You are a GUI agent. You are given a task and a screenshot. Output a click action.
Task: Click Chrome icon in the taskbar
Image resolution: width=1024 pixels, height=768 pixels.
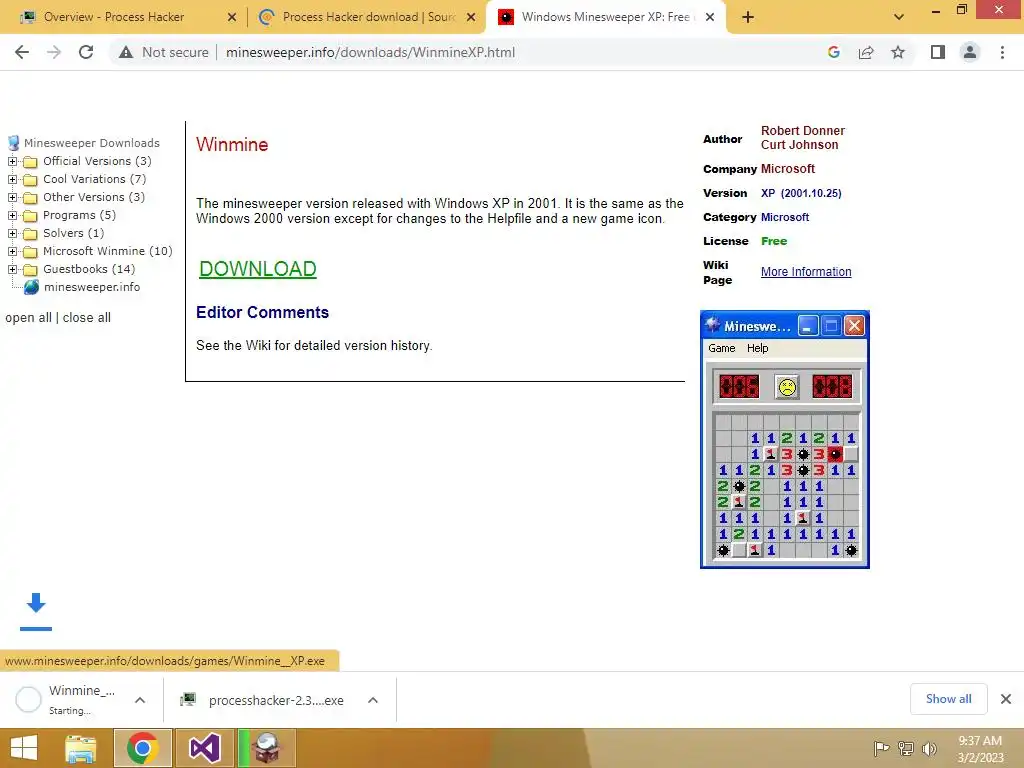tap(143, 748)
